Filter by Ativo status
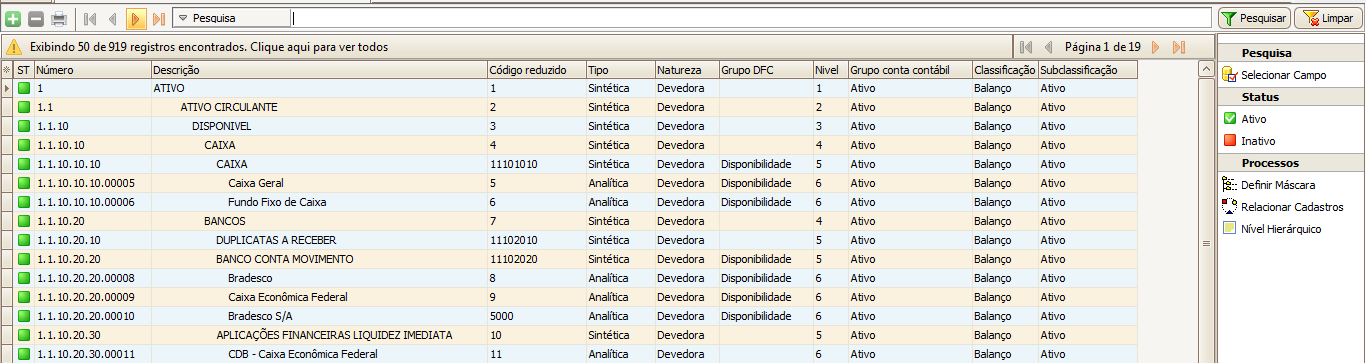 (x=1244, y=119)
